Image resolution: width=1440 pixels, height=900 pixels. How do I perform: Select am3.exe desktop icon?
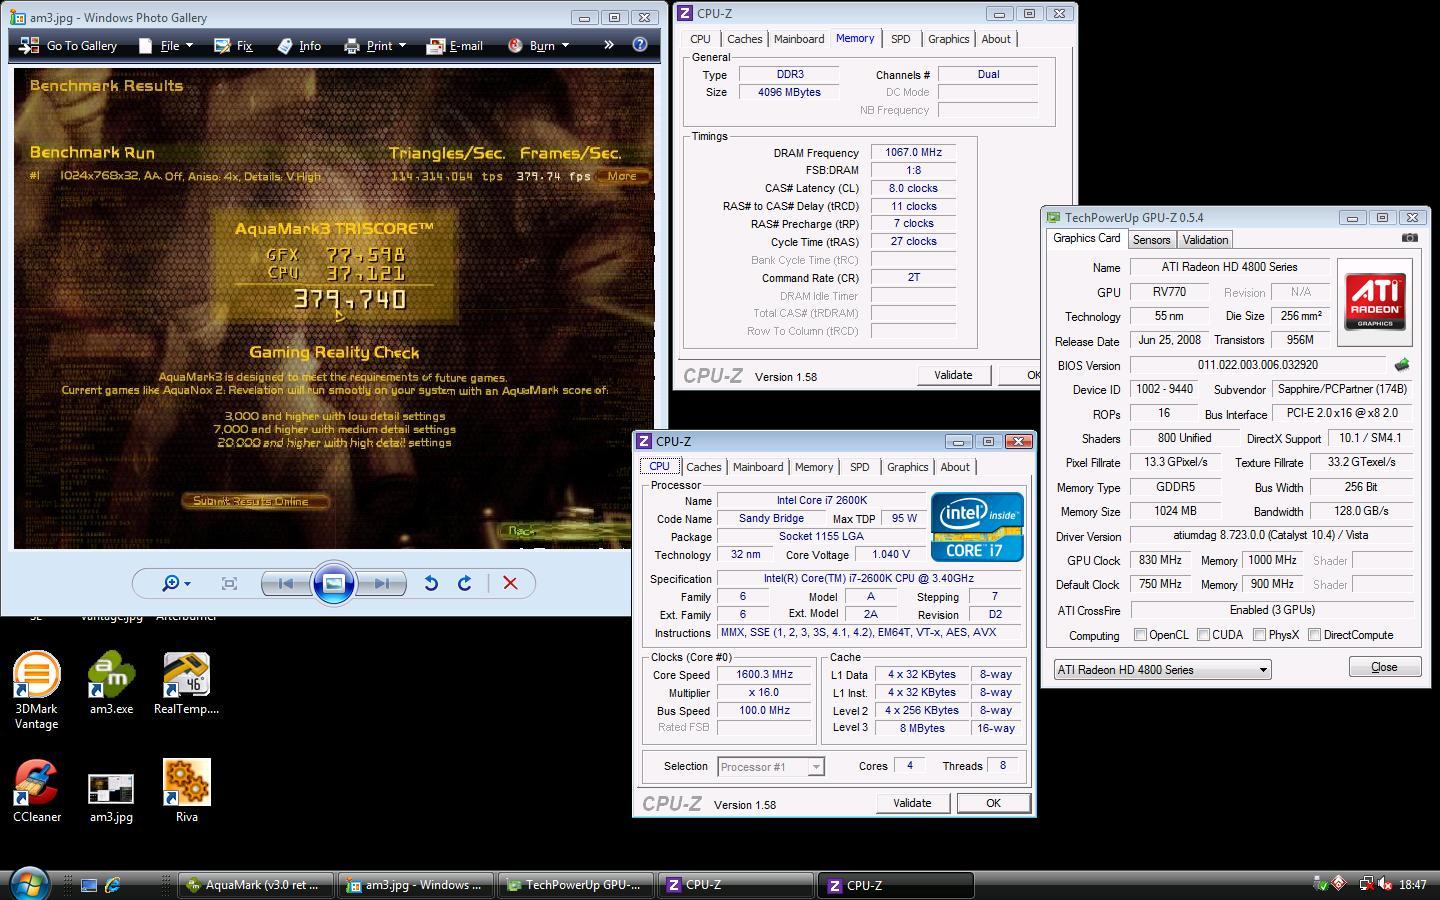(x=111, y=685)
